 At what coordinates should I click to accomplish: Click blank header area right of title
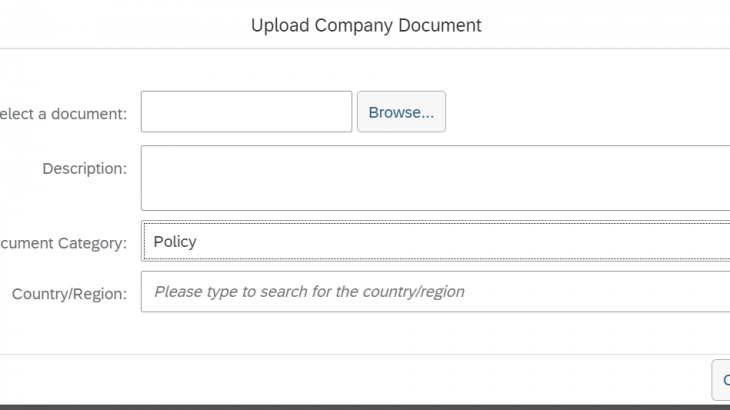coord(610,25)
